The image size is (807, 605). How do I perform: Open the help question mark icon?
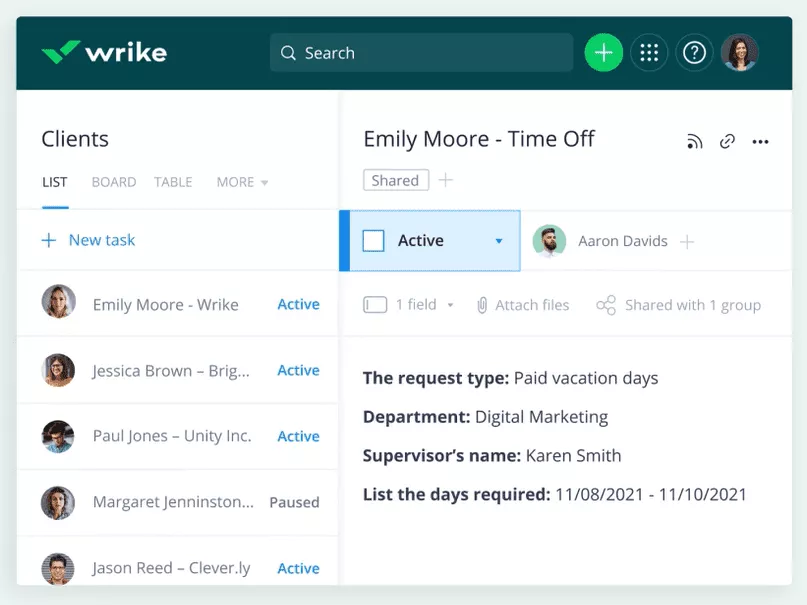(x=694, y=52)
